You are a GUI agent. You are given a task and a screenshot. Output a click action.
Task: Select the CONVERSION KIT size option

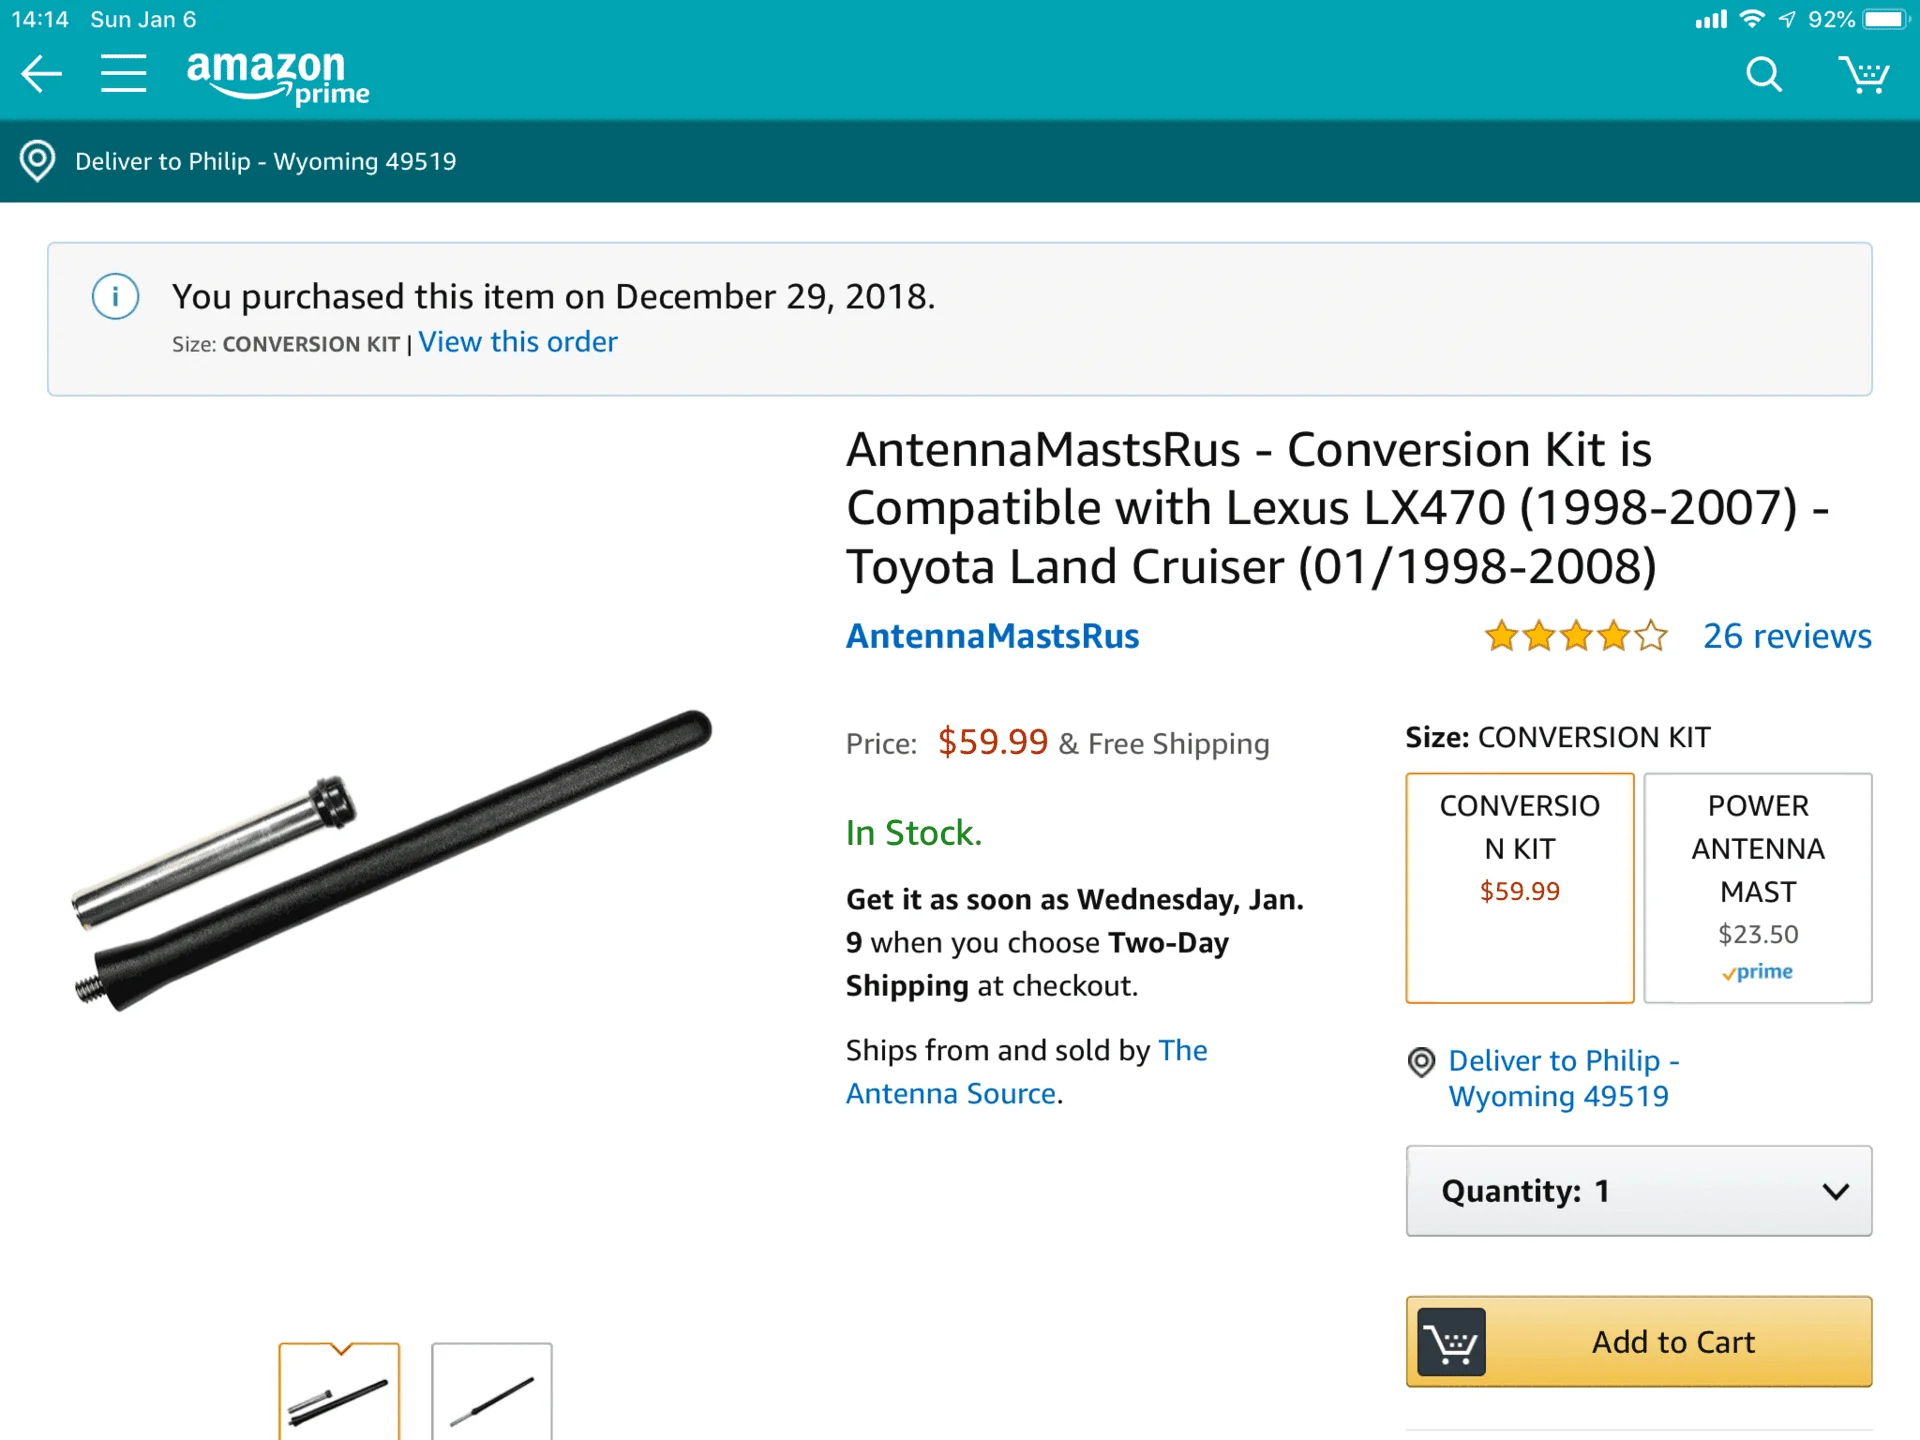(x=1519, y=887)
